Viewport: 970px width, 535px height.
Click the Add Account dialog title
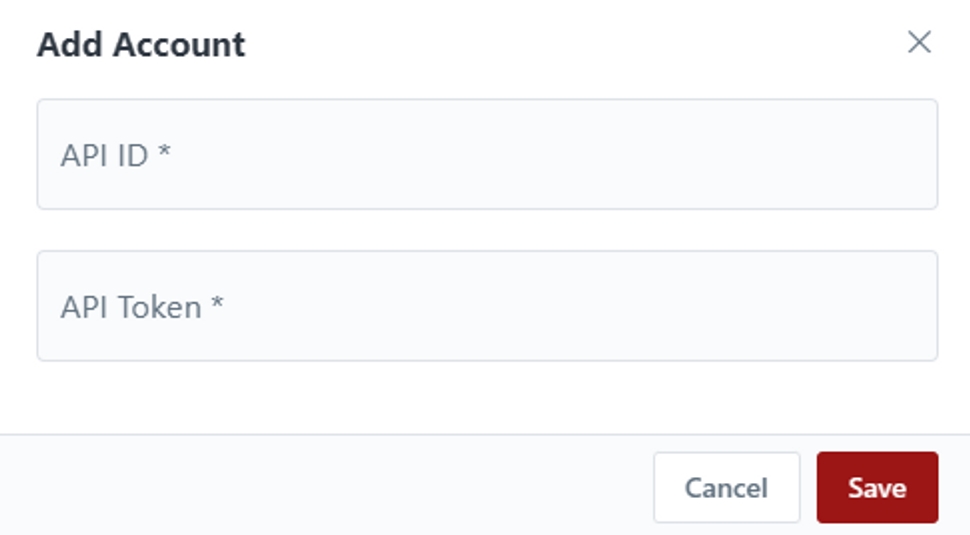coord(141,45)
